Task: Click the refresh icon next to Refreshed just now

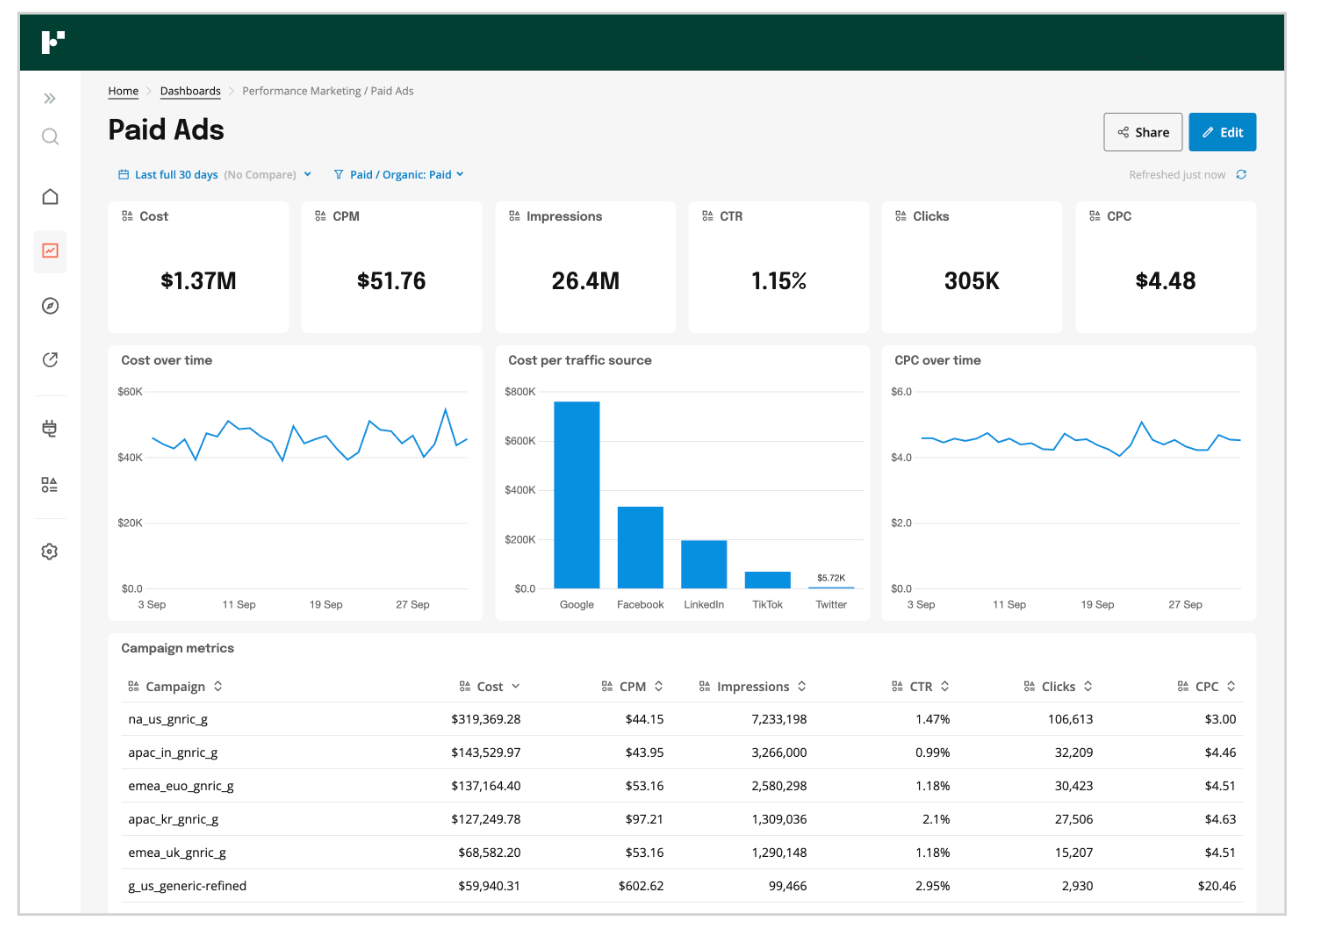Action: tap(1241, 175)
